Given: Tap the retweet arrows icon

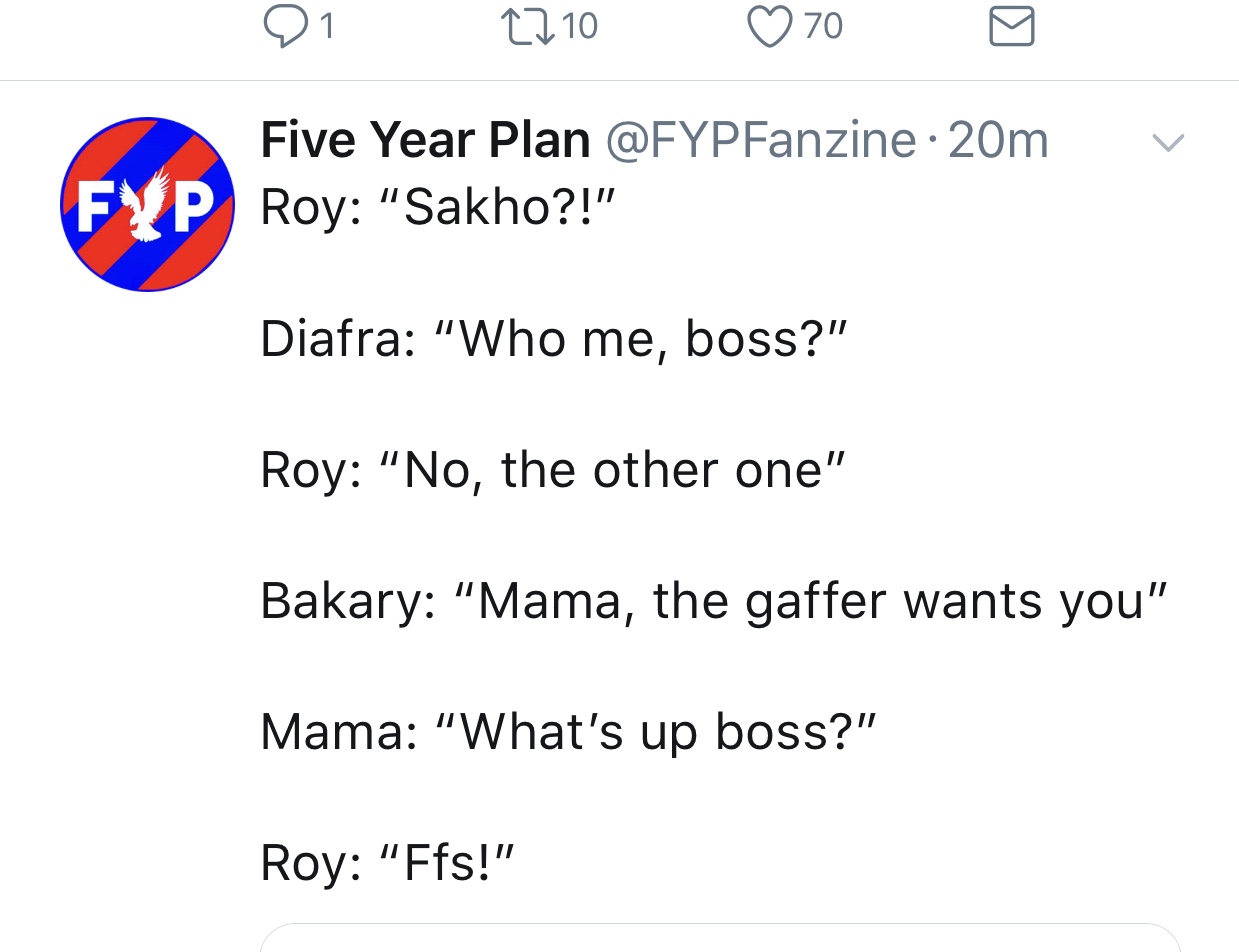Looking at the screenshot, I should click(531, 27).
